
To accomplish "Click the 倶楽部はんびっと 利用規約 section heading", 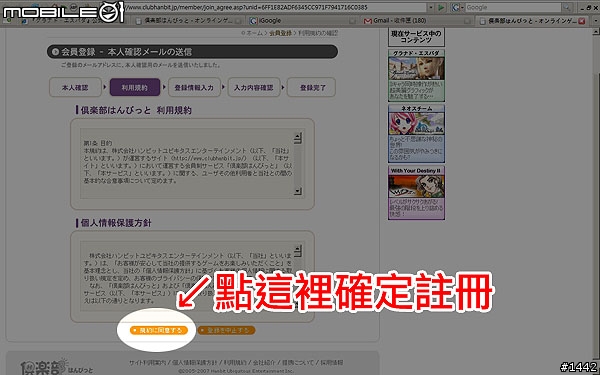I will click(x=134, y=111).
